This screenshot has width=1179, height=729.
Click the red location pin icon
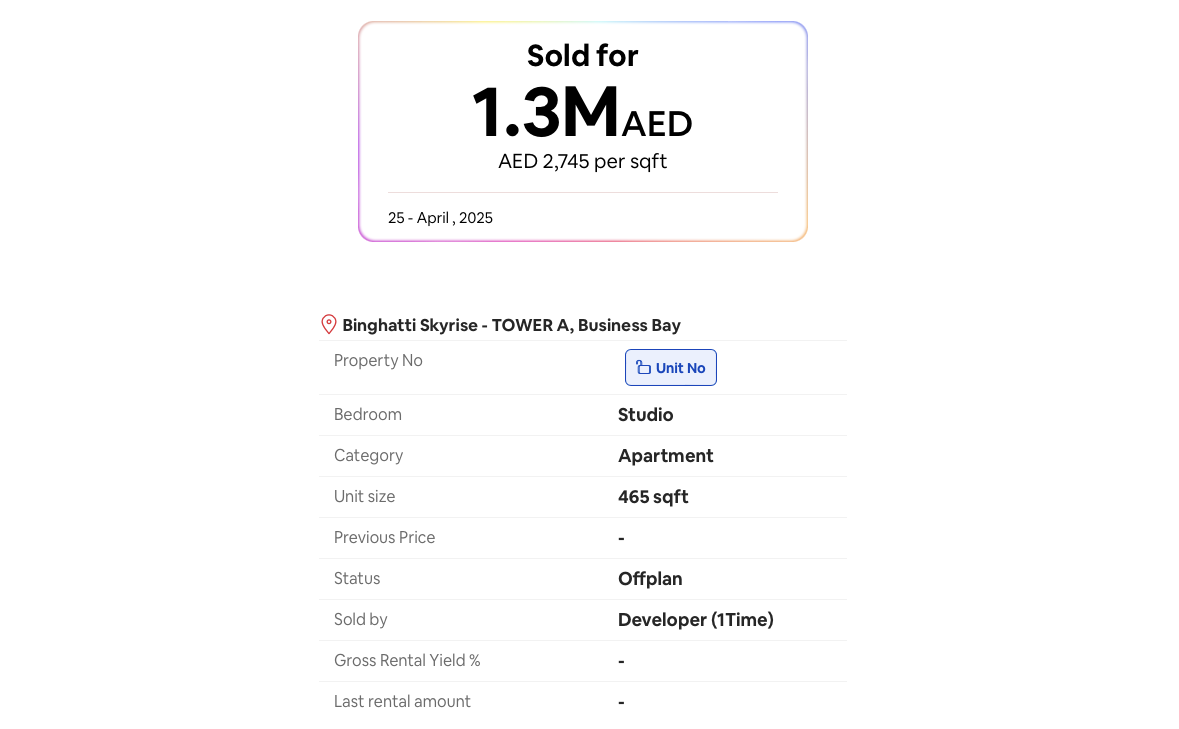[328, 324]
